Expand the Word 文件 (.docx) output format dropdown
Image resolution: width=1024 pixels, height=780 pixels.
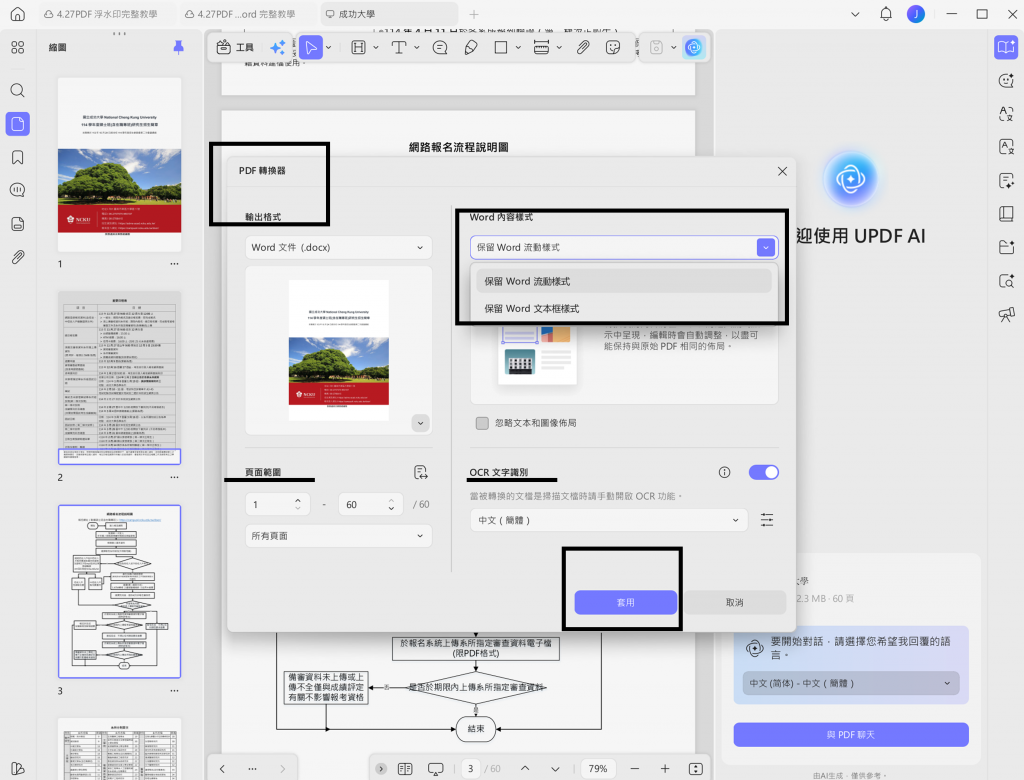coord(338,248)
